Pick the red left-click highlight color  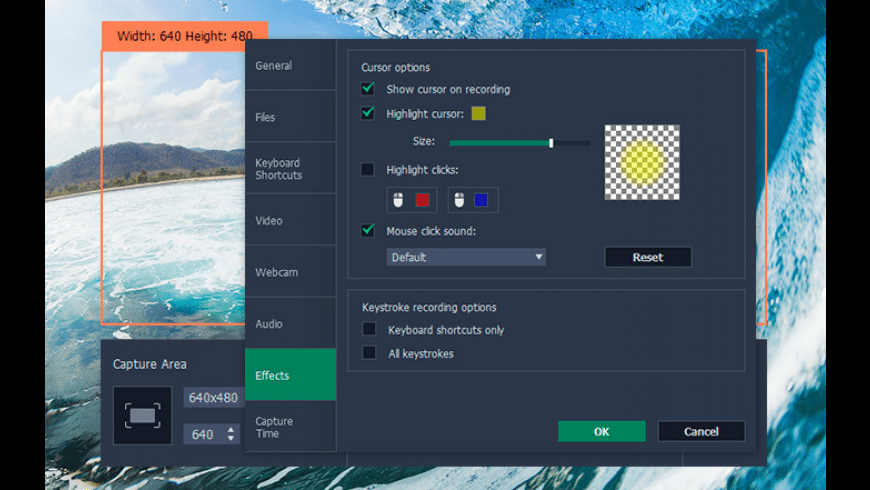click(x=422, y=200)
